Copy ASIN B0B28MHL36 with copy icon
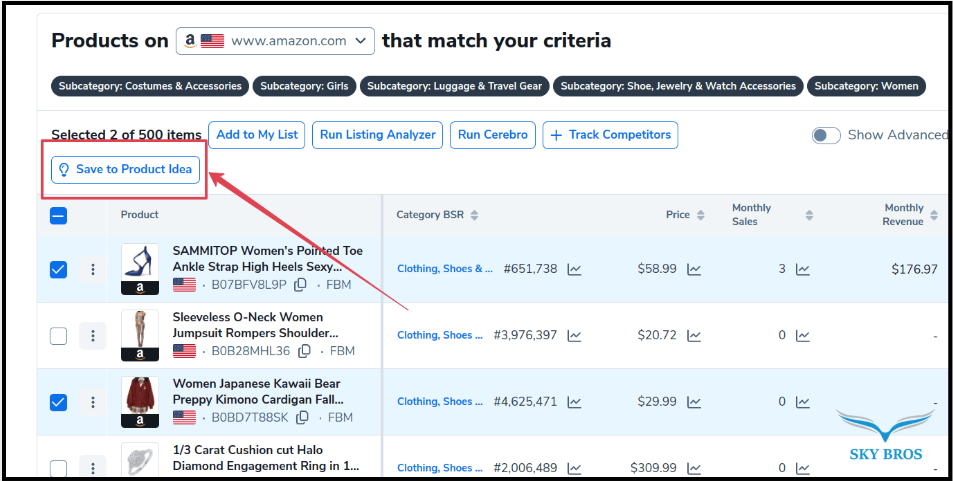 304,351
